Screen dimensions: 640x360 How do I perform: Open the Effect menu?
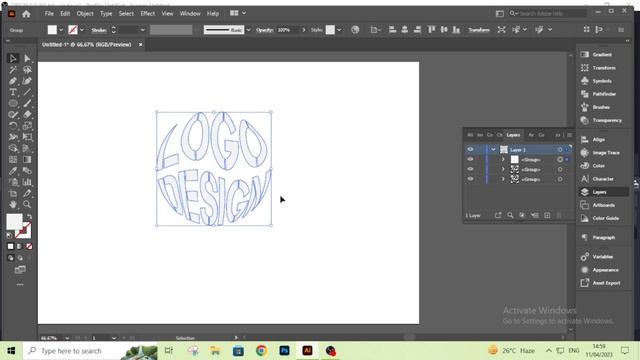(x=147, y=13)
